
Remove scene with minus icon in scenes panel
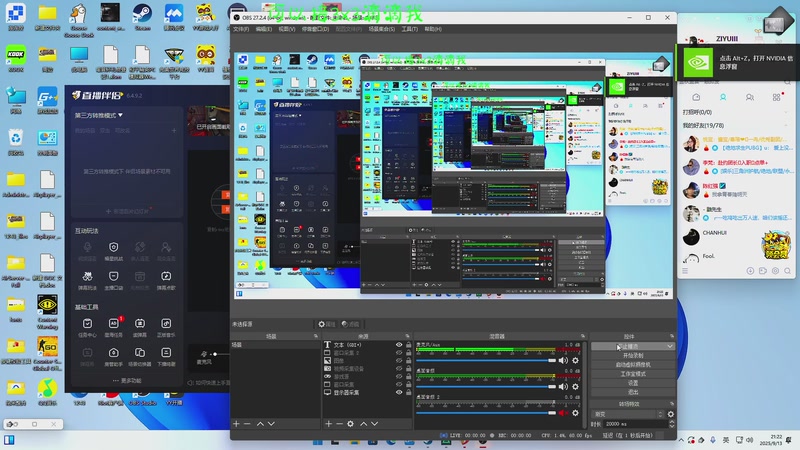coord(247,424)
